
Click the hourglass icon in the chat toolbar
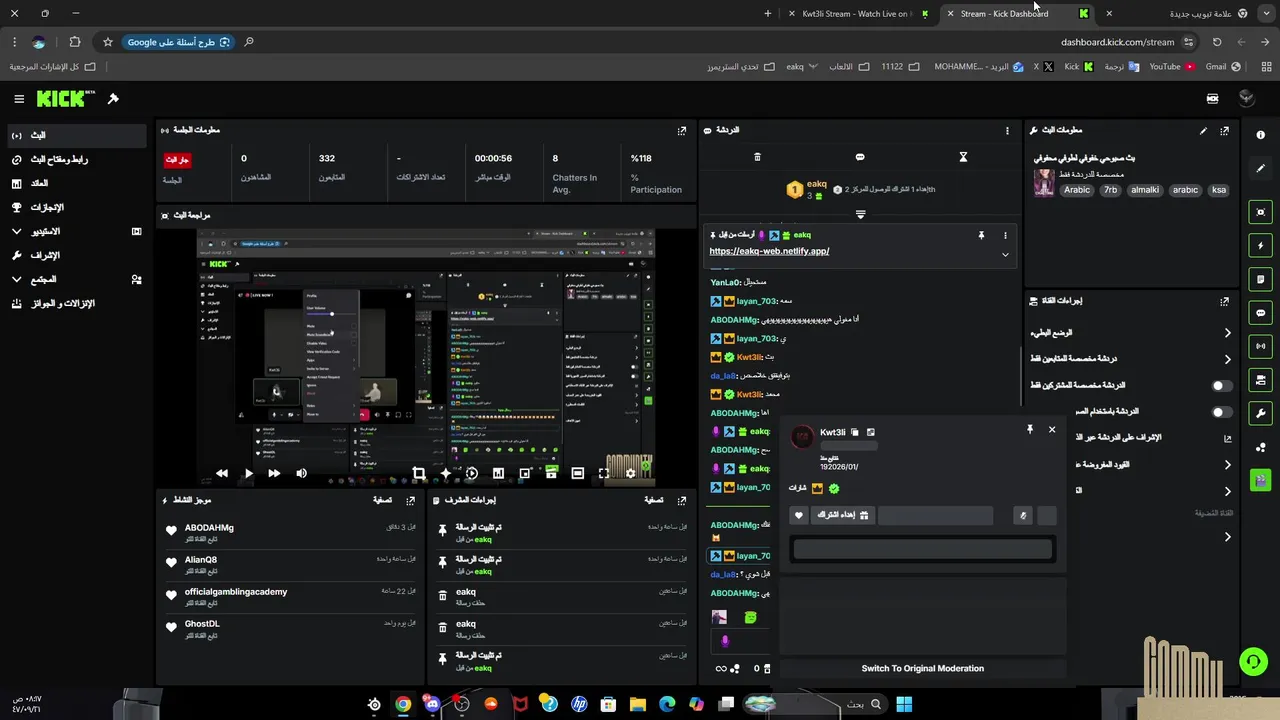(963, 157)
